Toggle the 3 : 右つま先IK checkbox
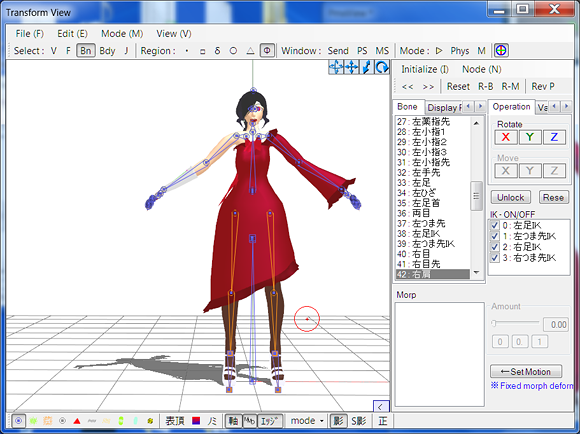Screen dimensions: 580x434 click(495, 258)
